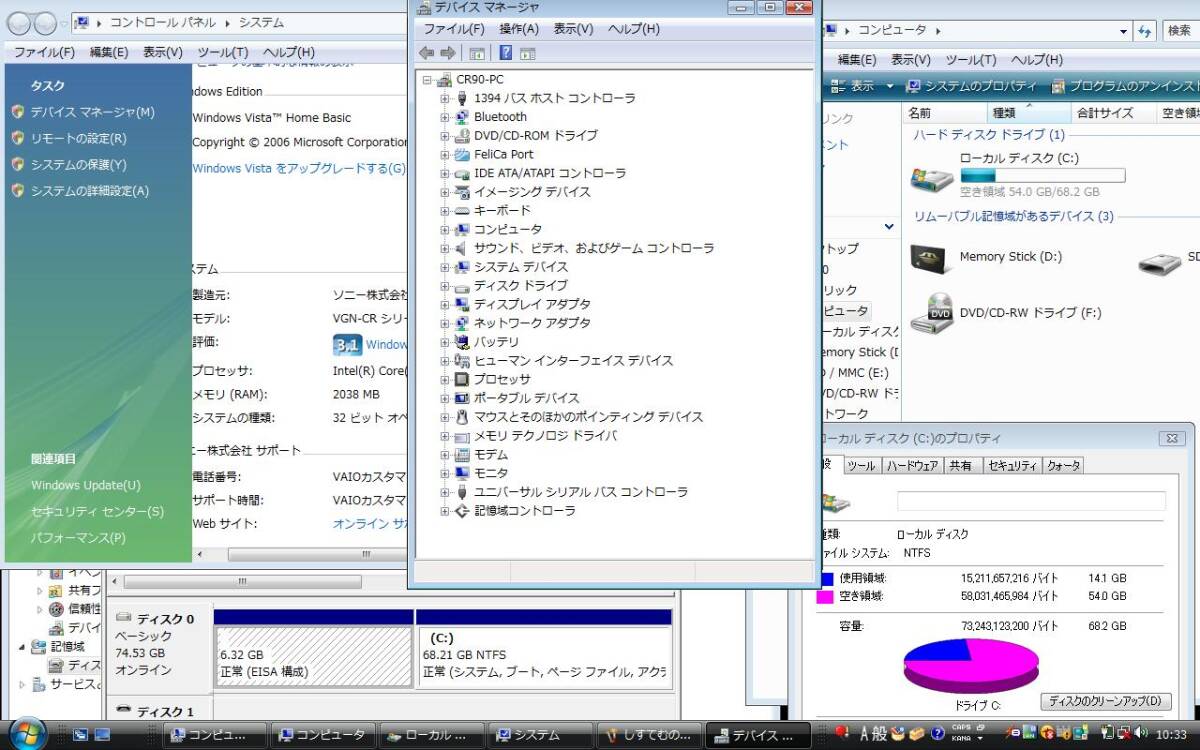1200x750 pixels.
Task: Expand the 記憶域コントローラ node
Action: pyautogui.click(x=445, y=511)
